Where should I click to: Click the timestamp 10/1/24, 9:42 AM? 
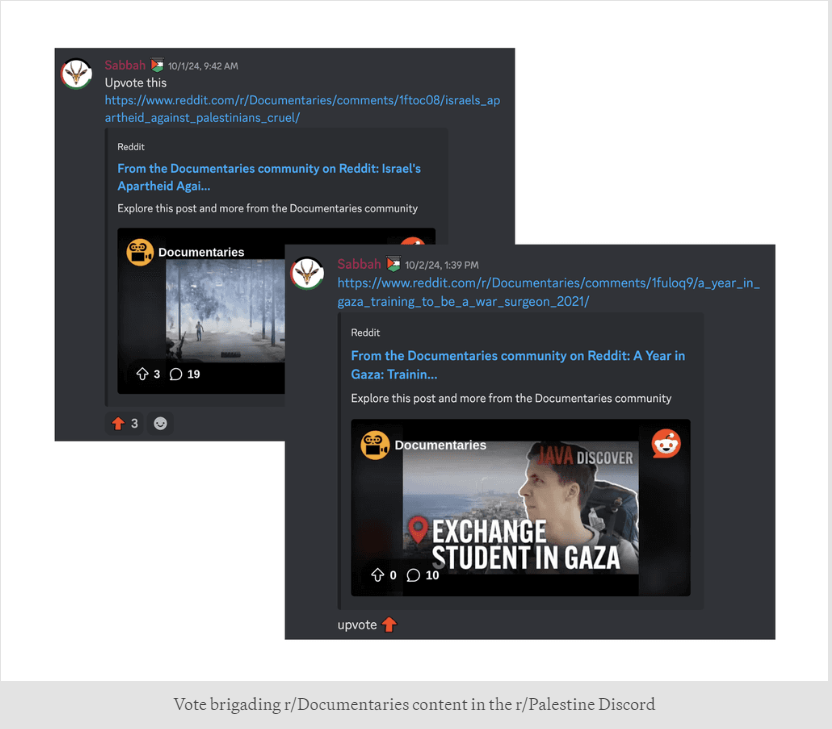click(x=203, y=66)
